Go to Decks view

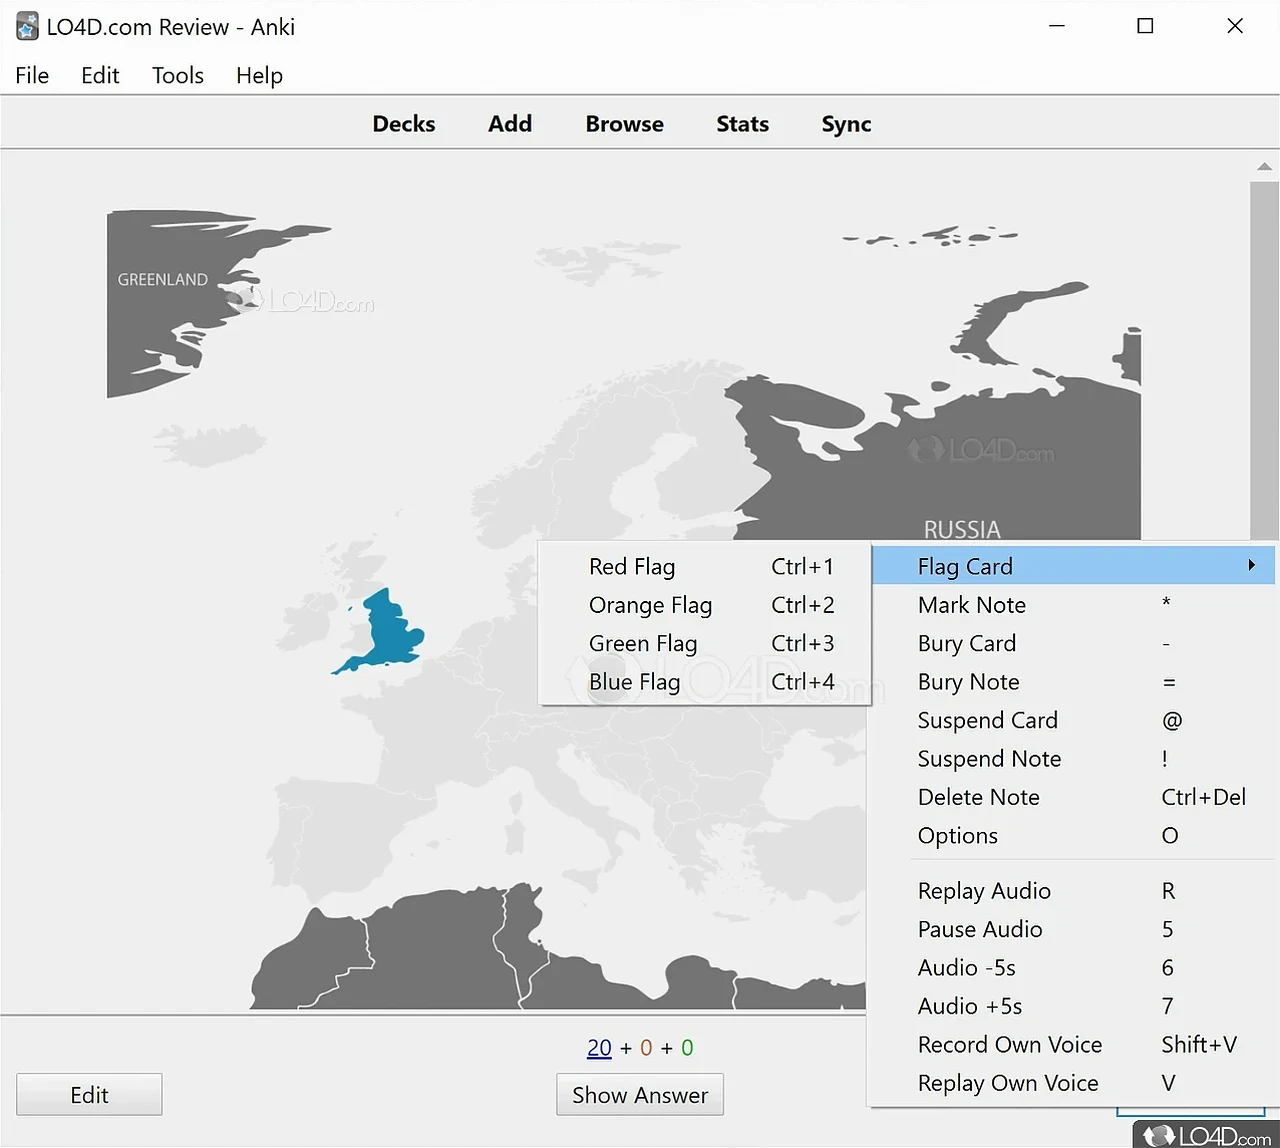click(404, 124)
